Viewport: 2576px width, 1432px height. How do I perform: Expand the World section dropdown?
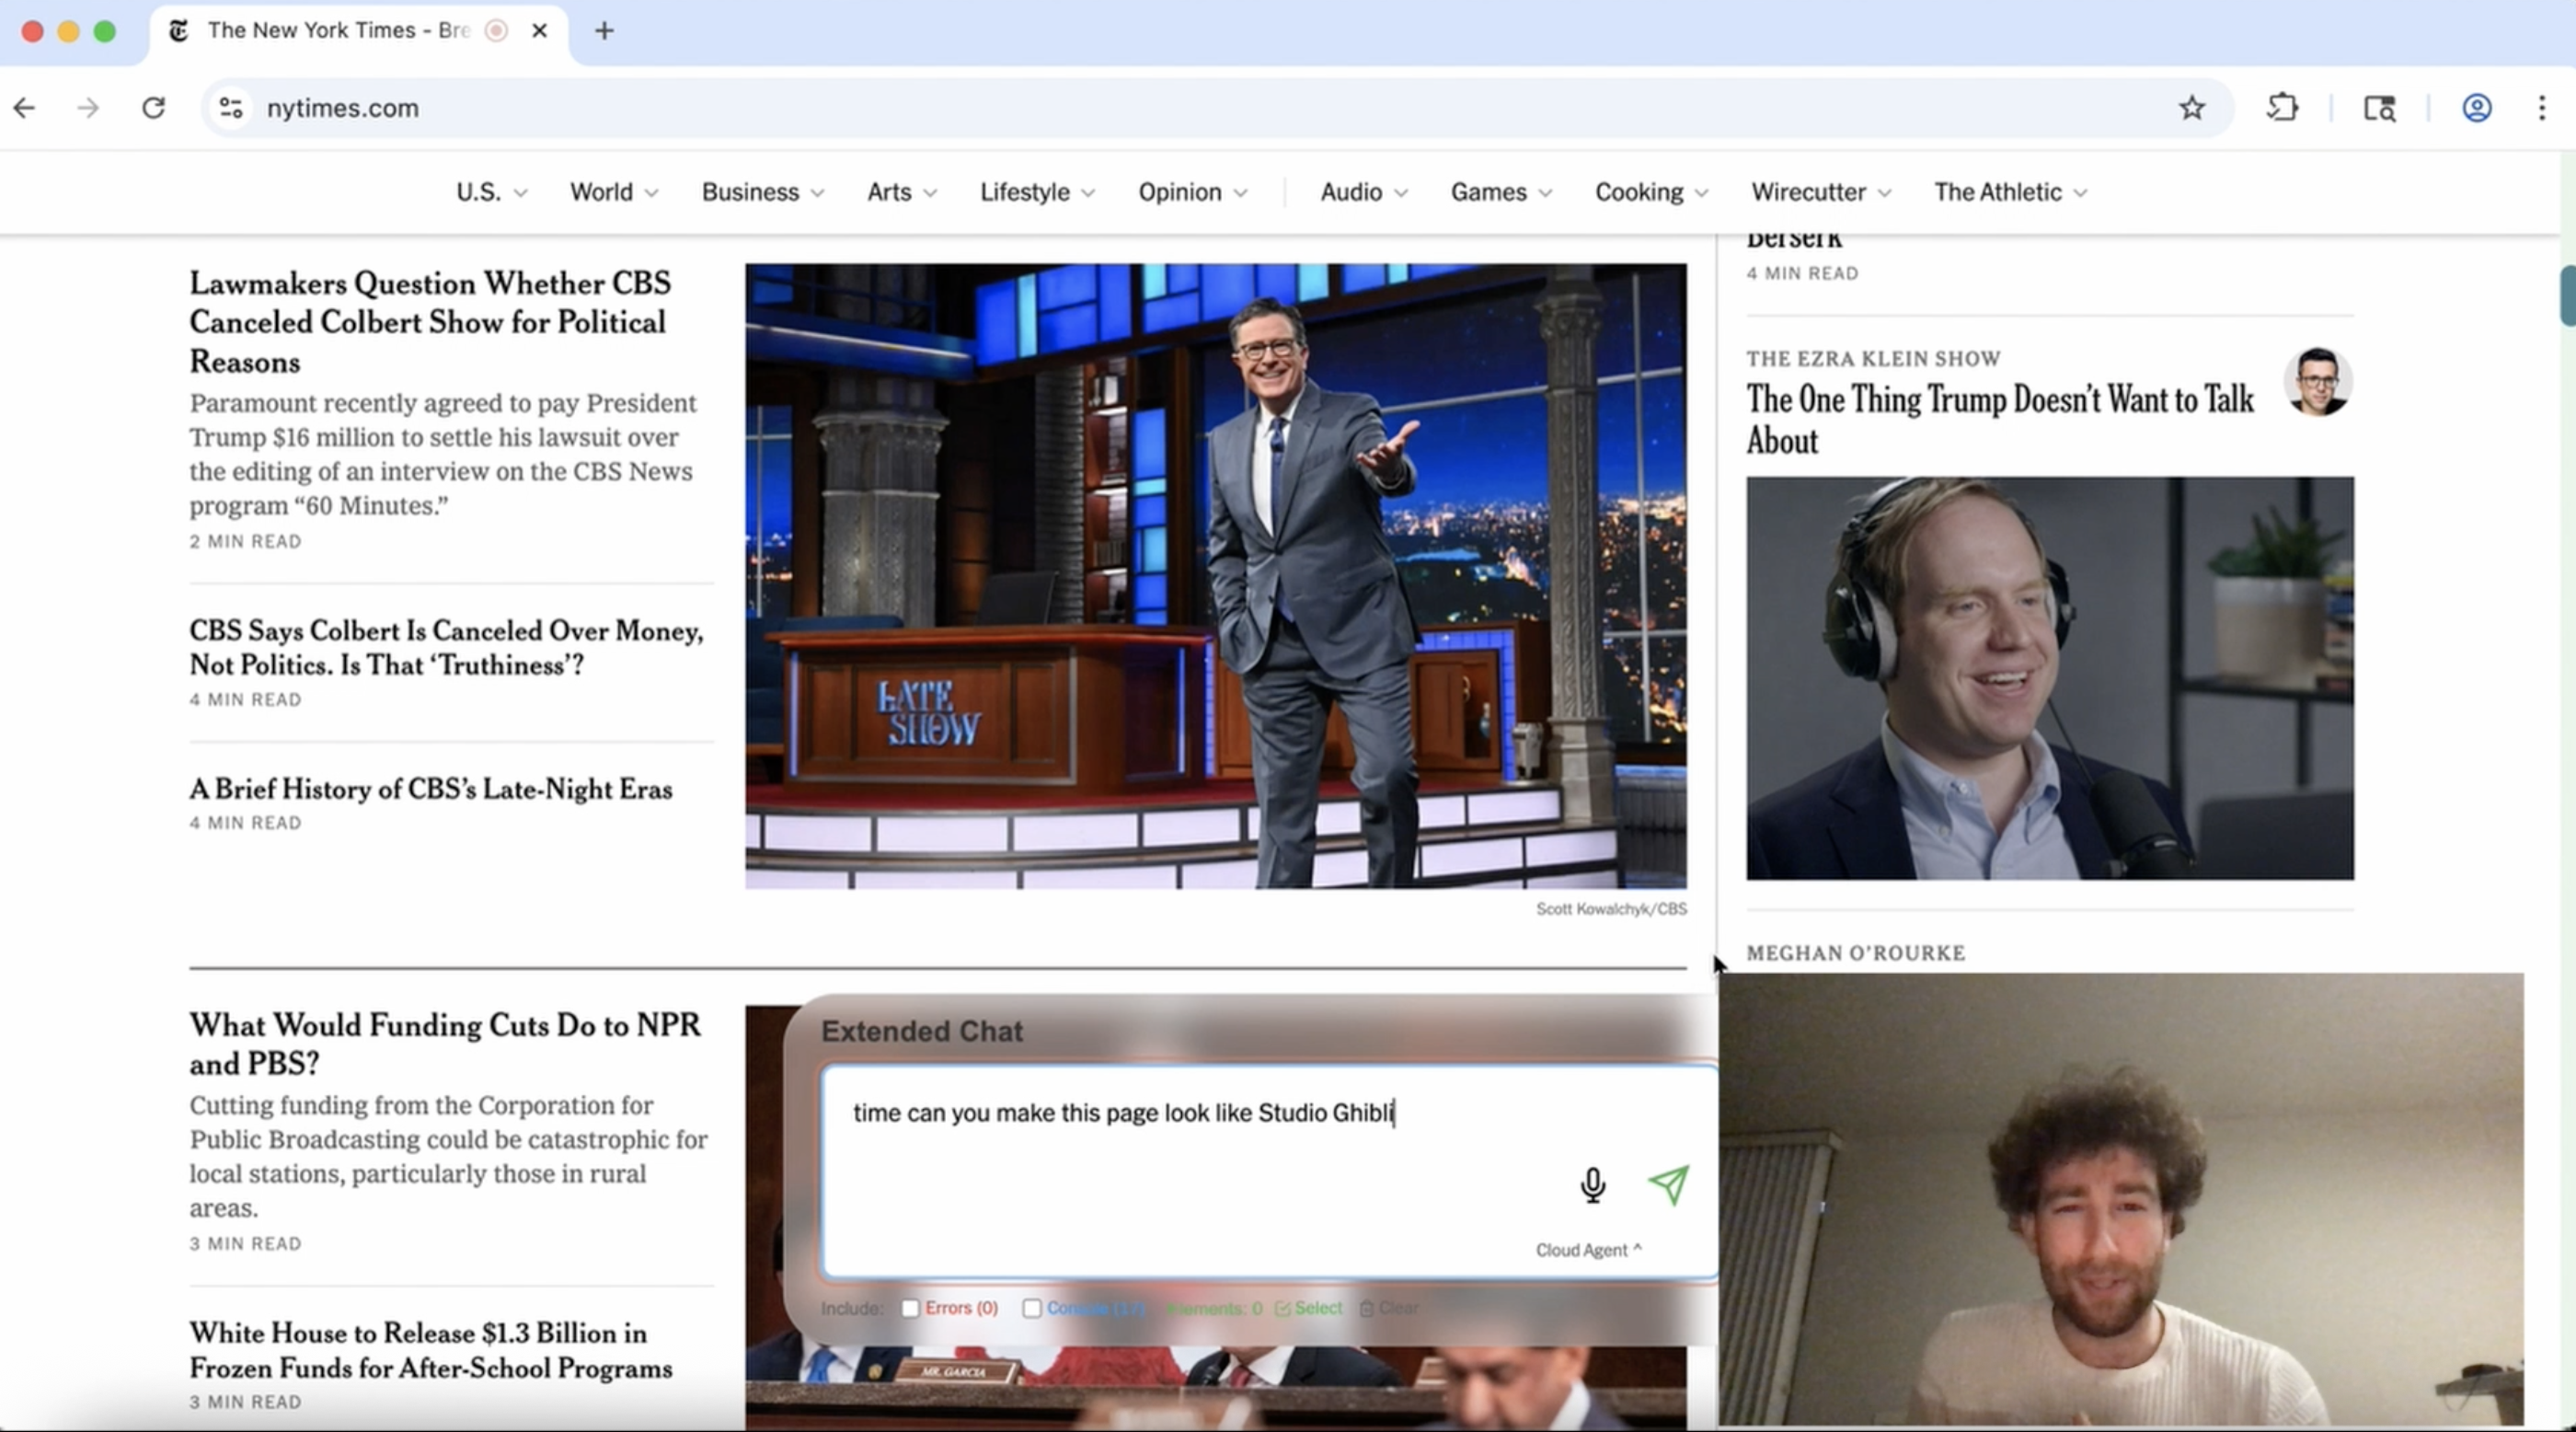613,192
